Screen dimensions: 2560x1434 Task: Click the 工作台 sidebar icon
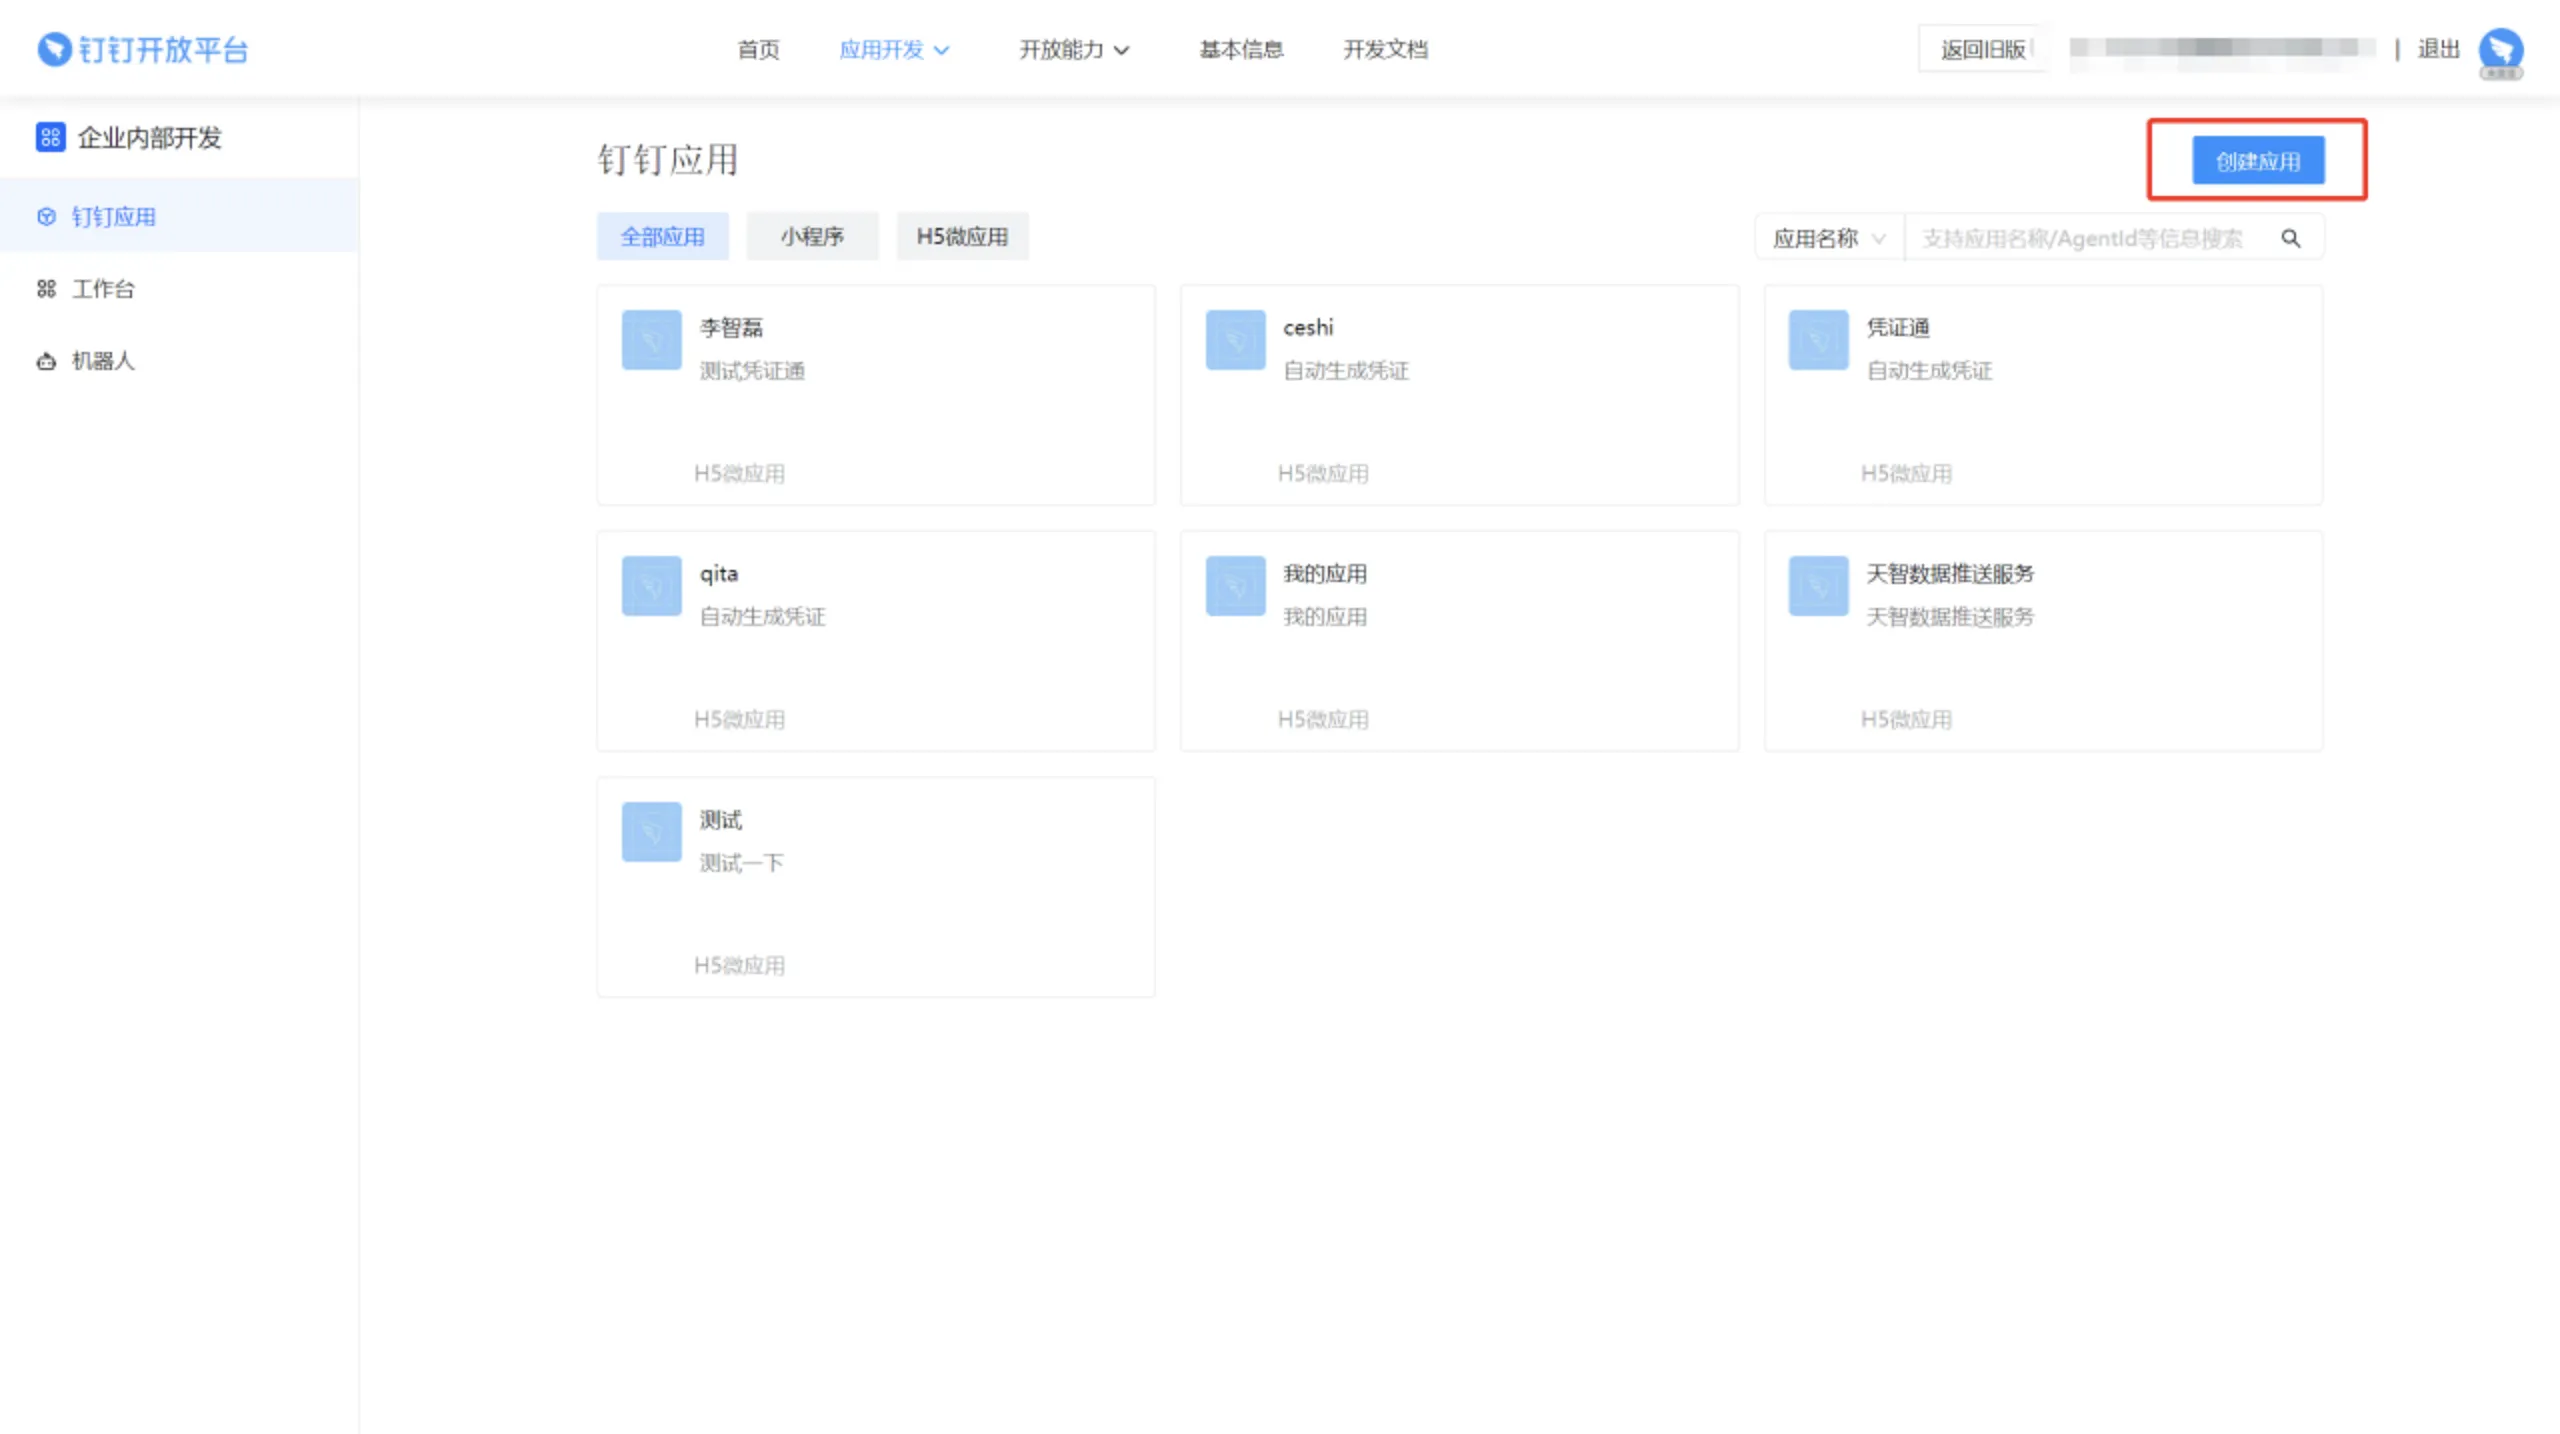tap(46, 289)
